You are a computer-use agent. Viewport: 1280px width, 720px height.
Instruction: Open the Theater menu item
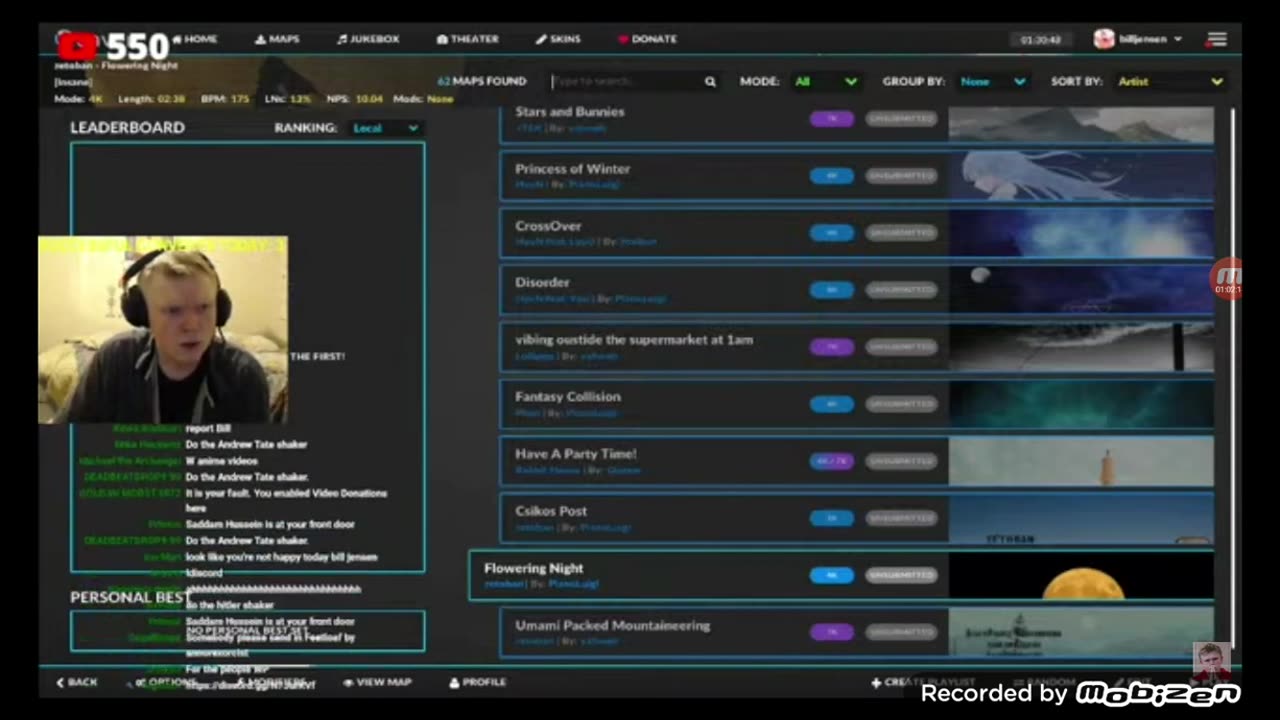pyautogui.click(x=467, y=39)
